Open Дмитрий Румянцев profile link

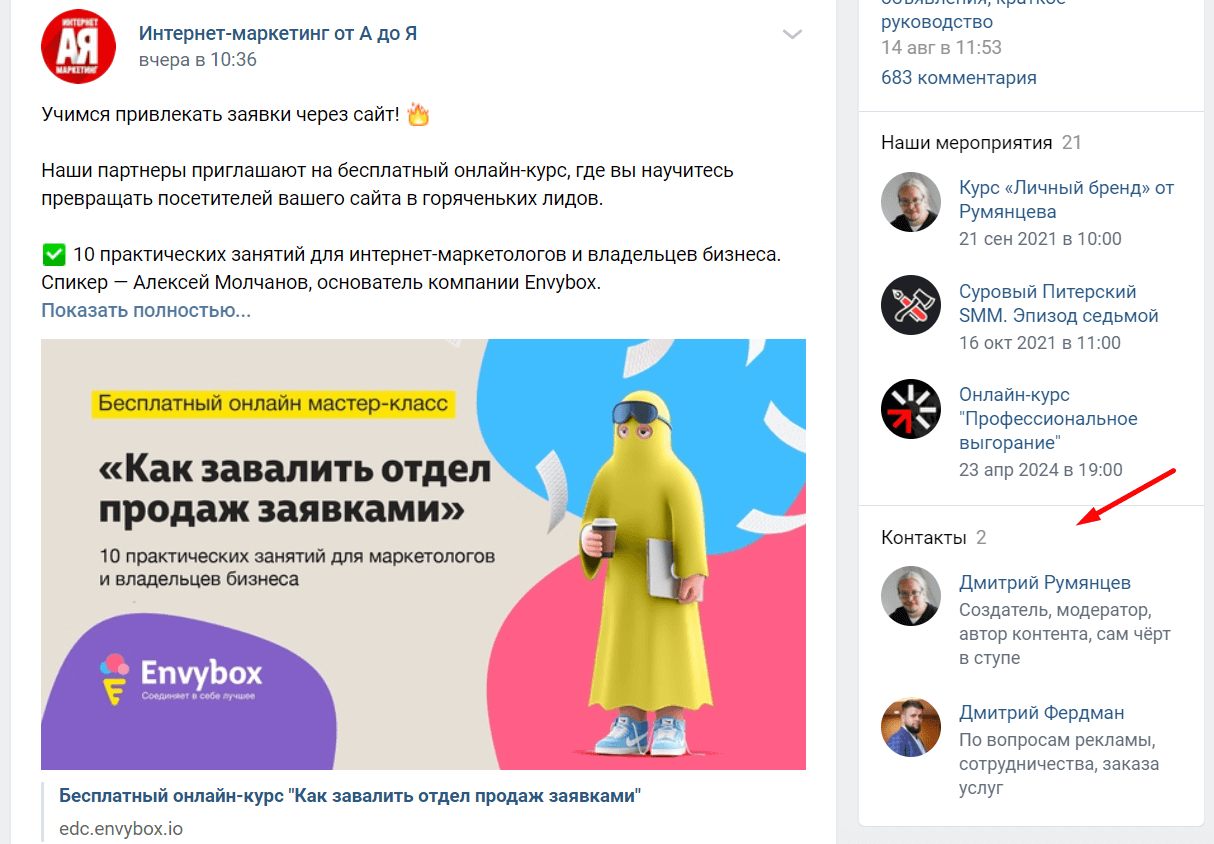(1045, 582)
